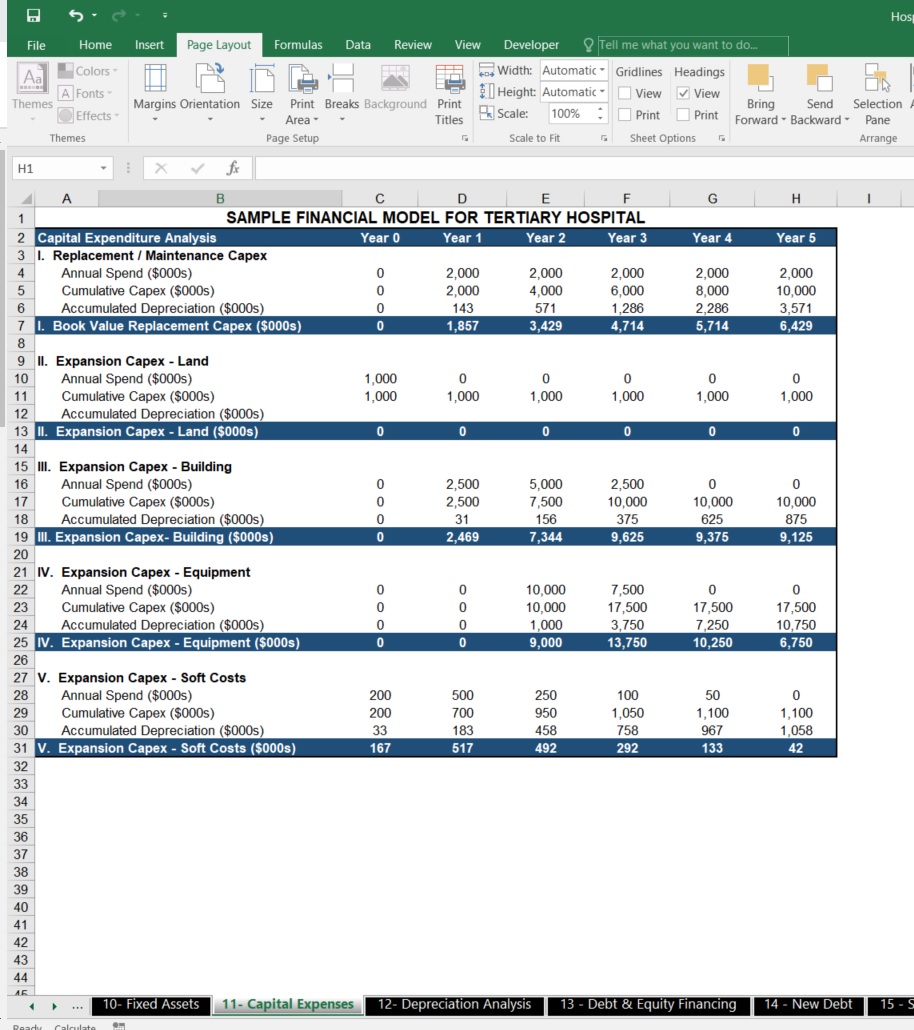Viewport: 914px width, 1030px height.
Task: Open the Breaks menu
Action: click(342, 93)
